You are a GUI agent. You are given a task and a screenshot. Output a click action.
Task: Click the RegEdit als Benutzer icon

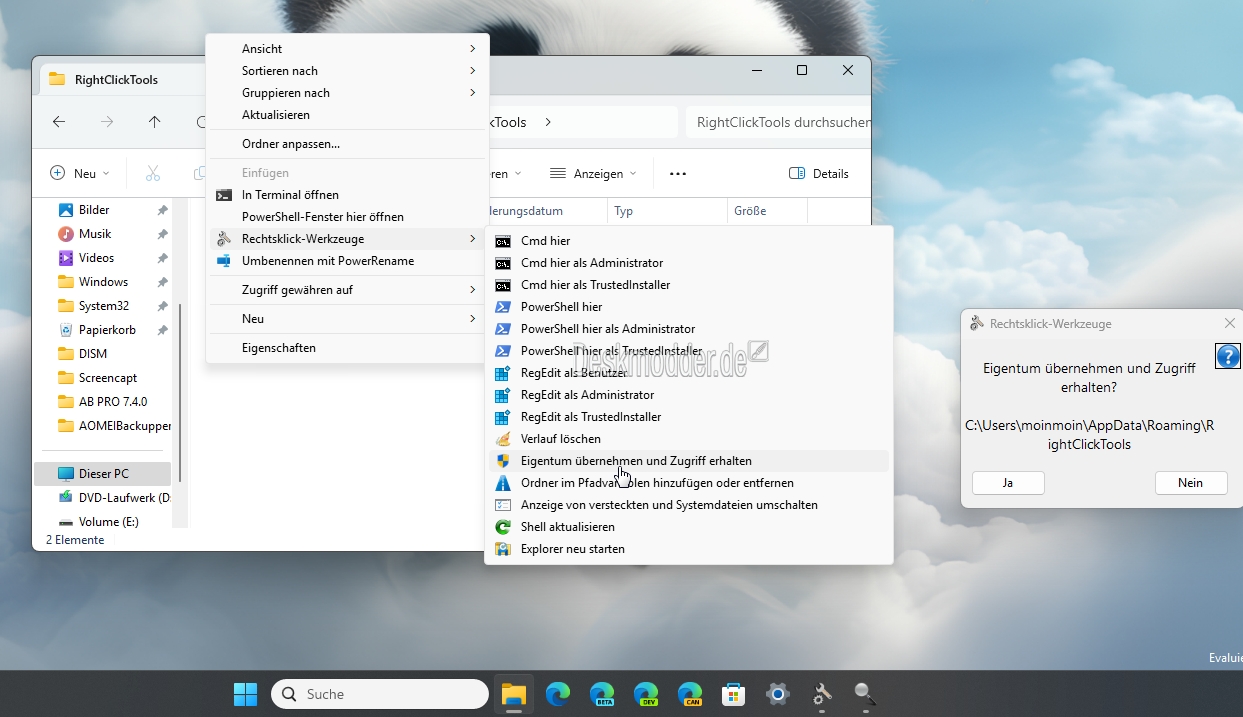503,373
